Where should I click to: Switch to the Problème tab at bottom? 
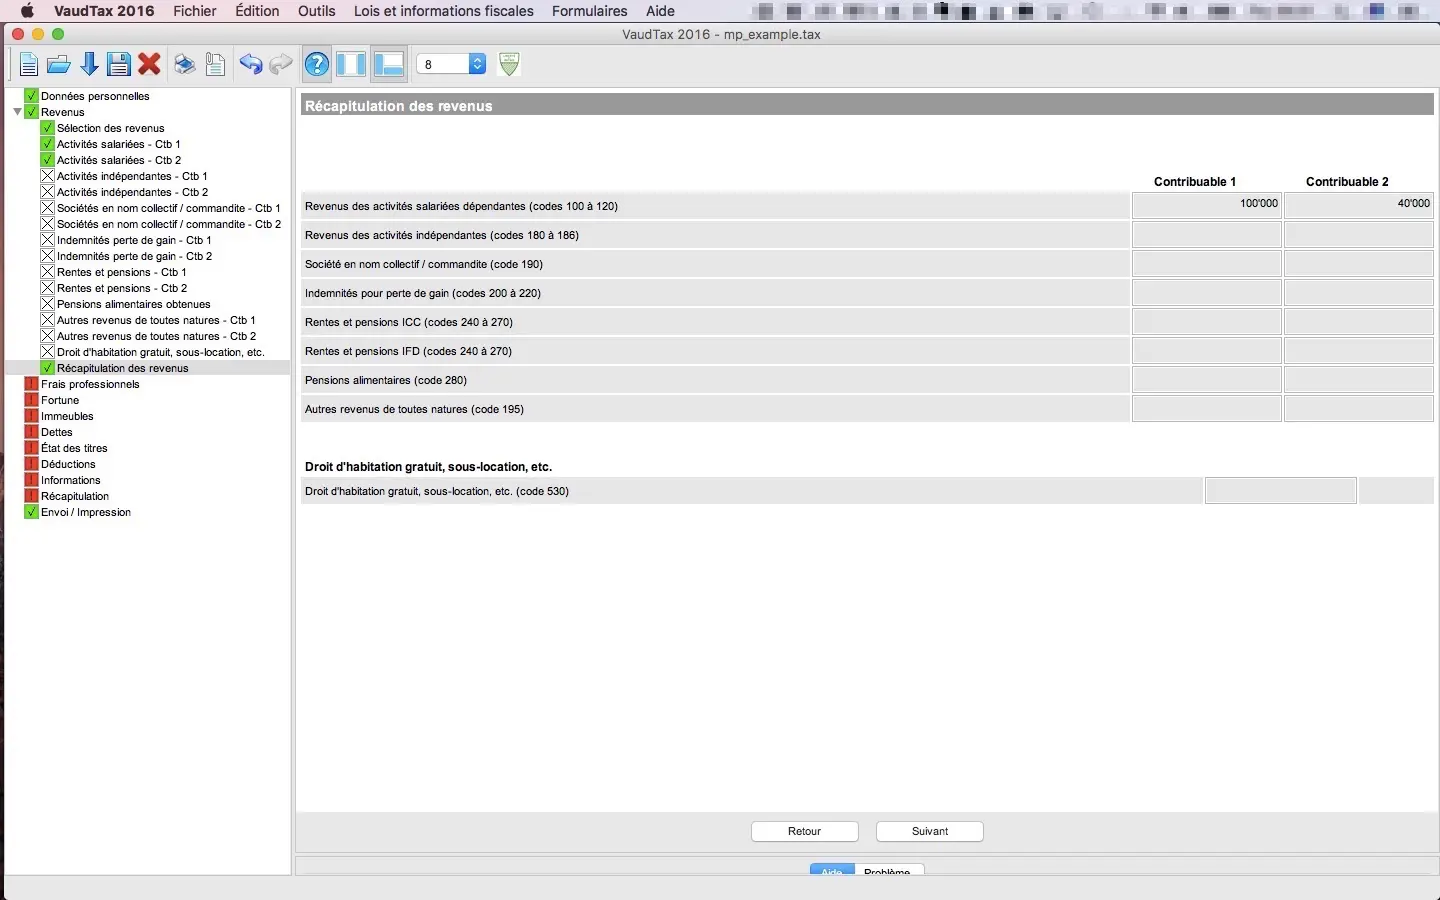coord(888,871)
